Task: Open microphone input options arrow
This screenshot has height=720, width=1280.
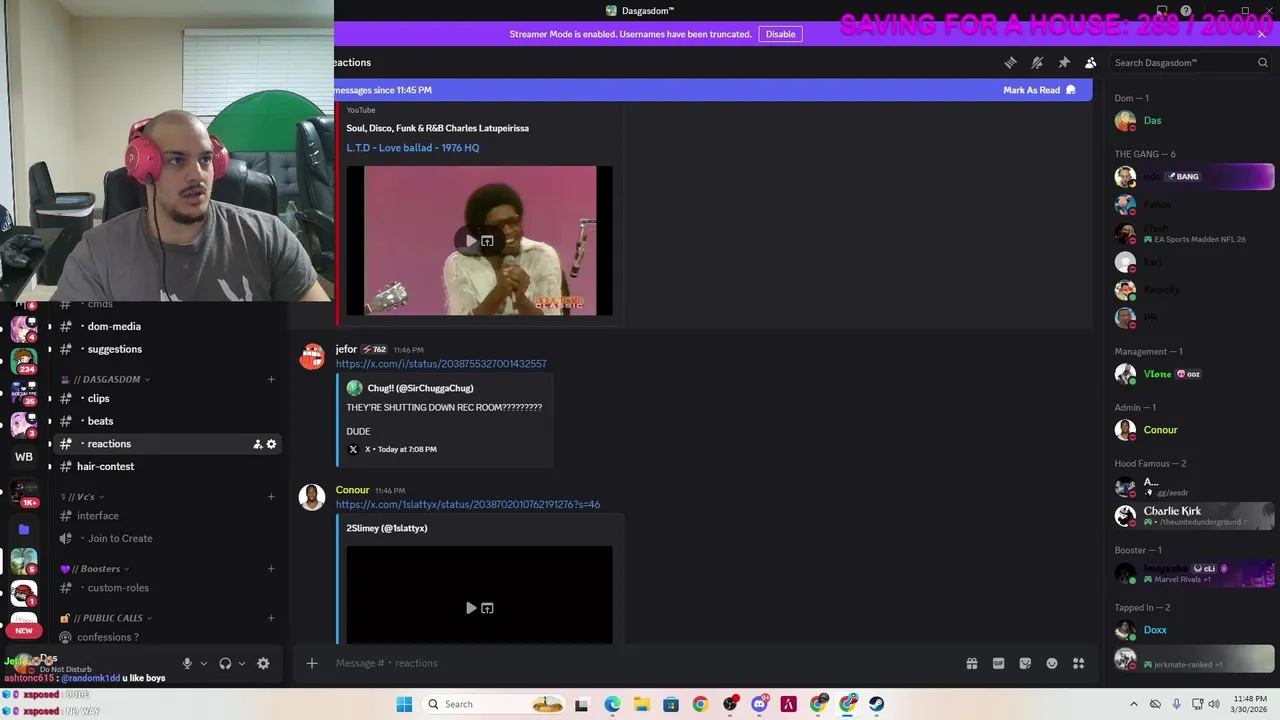Action: 204,663
